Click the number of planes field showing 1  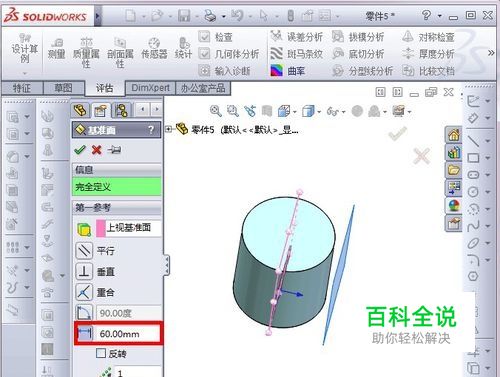pyautogui.click(x=138, y=372)
